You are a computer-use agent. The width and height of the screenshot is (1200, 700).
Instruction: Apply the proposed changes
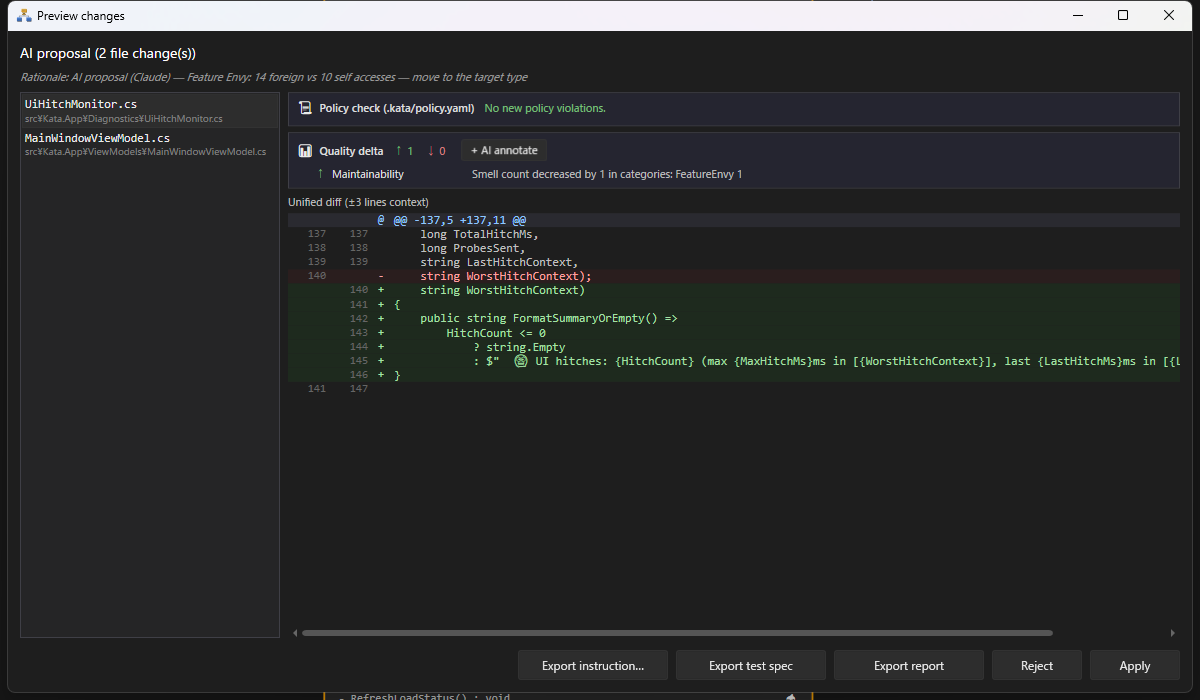point(1135,665)
